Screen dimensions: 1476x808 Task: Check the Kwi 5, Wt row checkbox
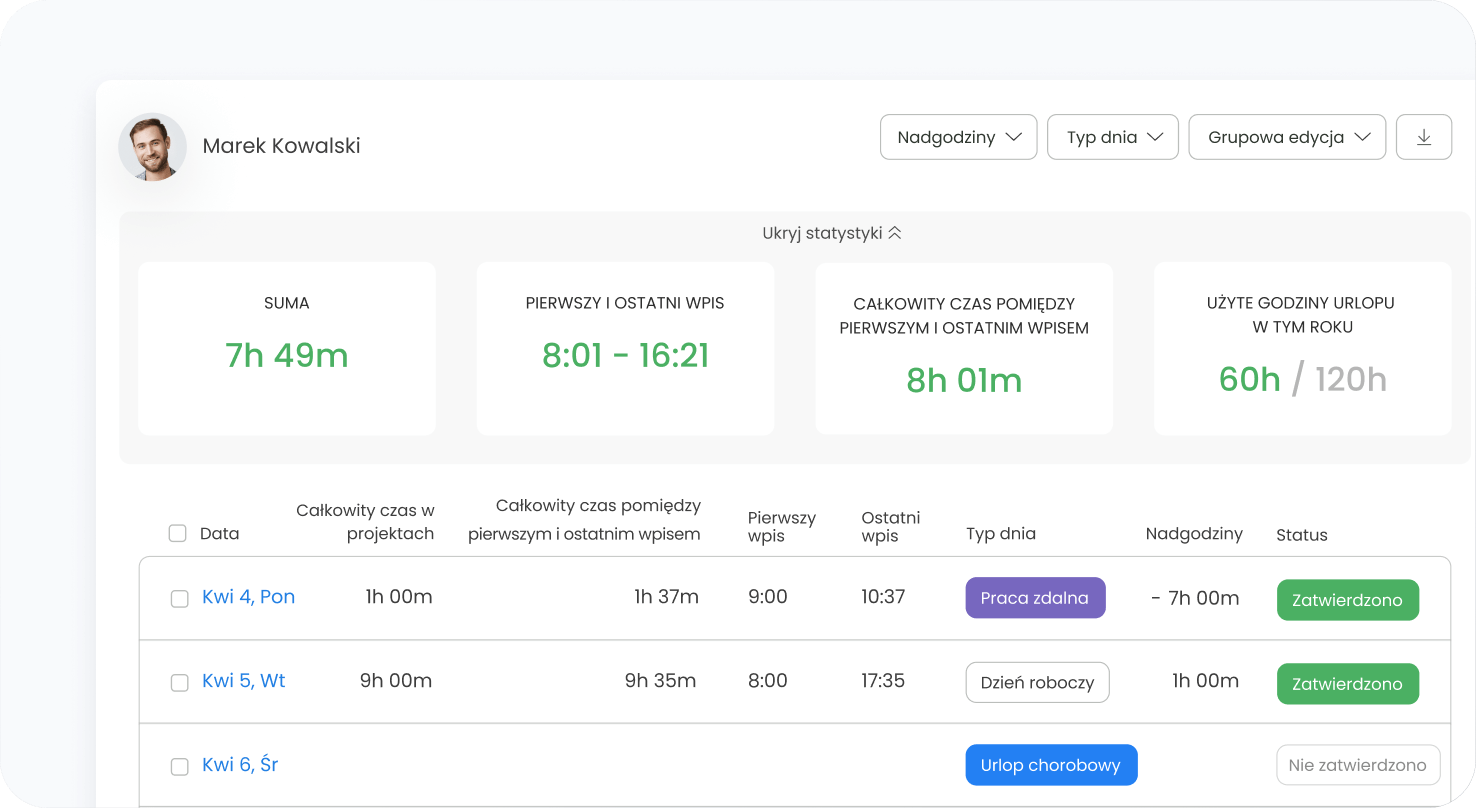click(180, 683)
